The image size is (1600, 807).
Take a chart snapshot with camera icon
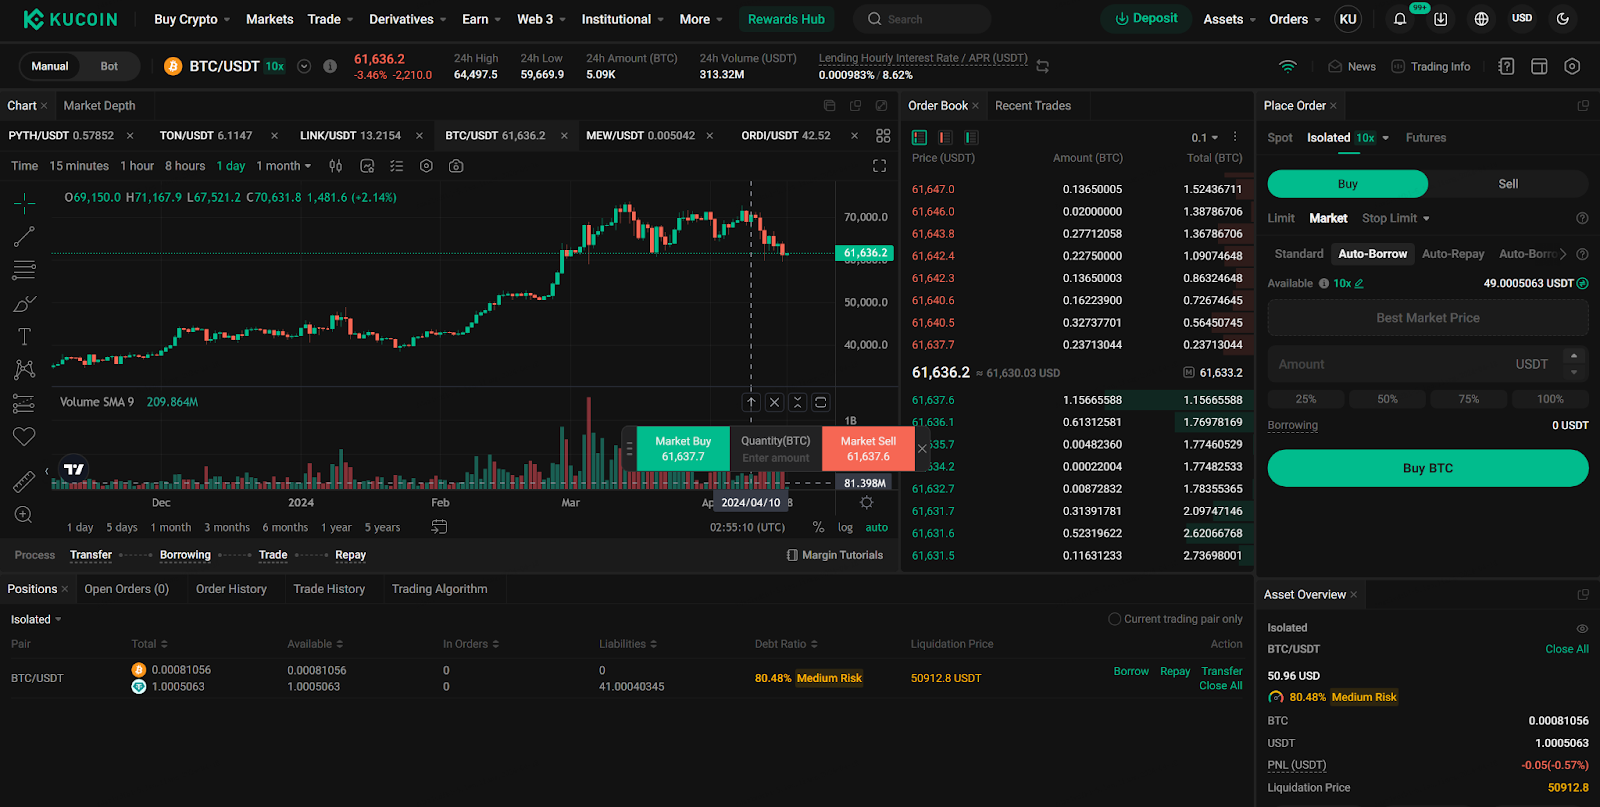click(456, 166)
